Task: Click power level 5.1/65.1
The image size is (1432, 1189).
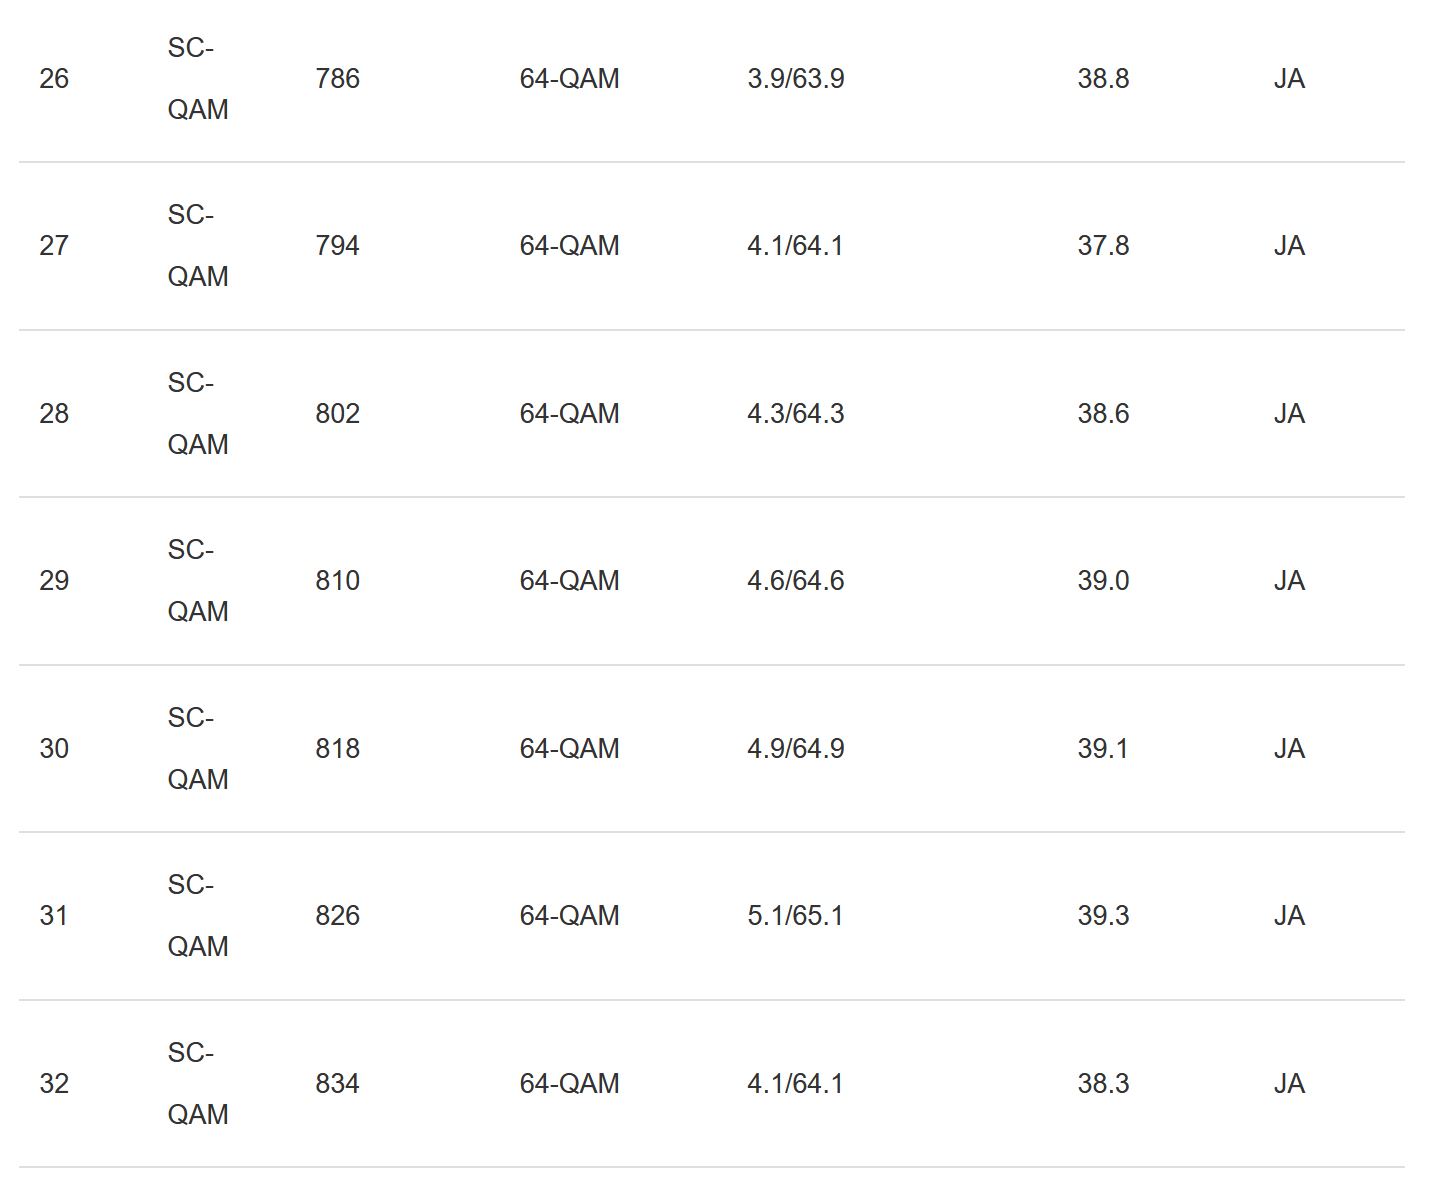Action: [795, 916]
